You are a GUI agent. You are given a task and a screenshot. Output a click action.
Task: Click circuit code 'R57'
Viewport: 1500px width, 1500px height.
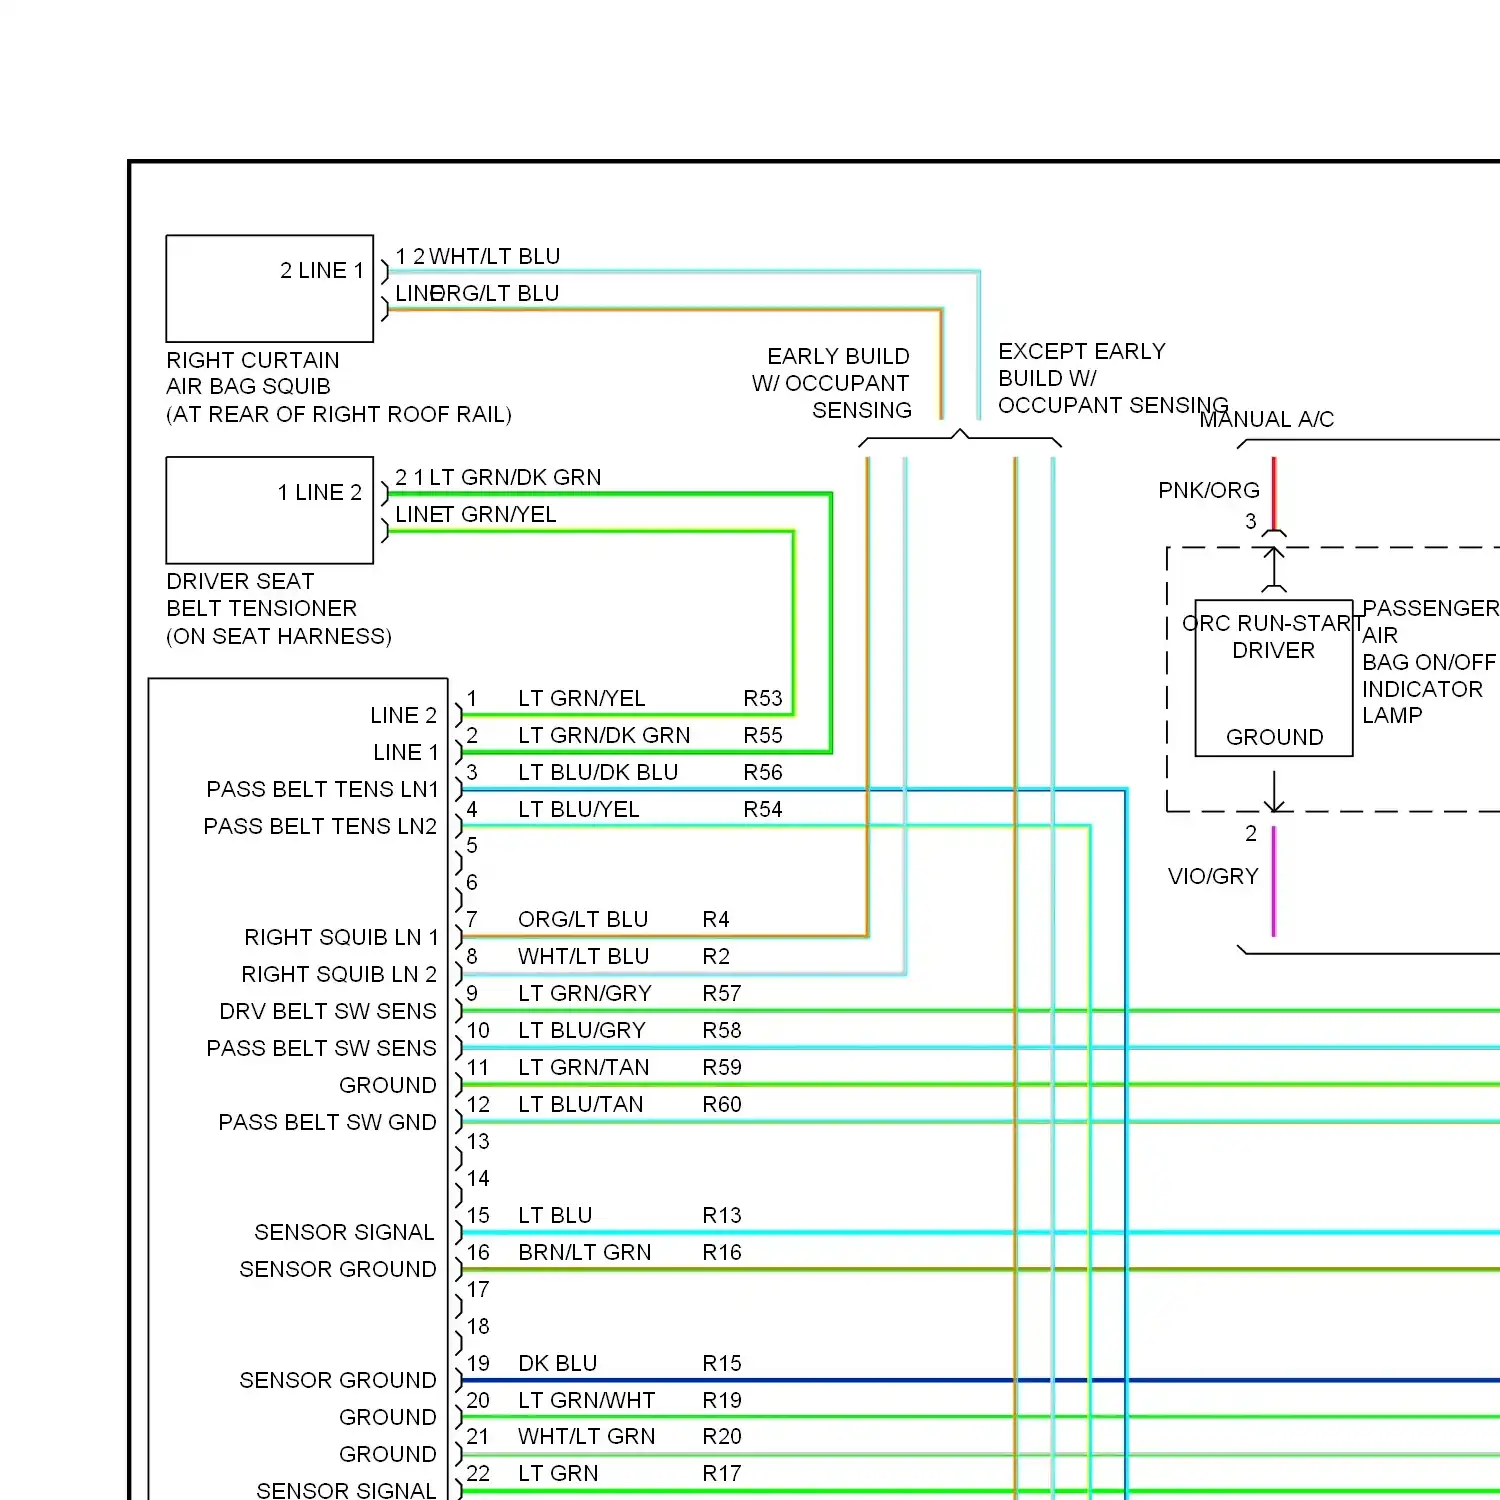[x=722, y=993]
